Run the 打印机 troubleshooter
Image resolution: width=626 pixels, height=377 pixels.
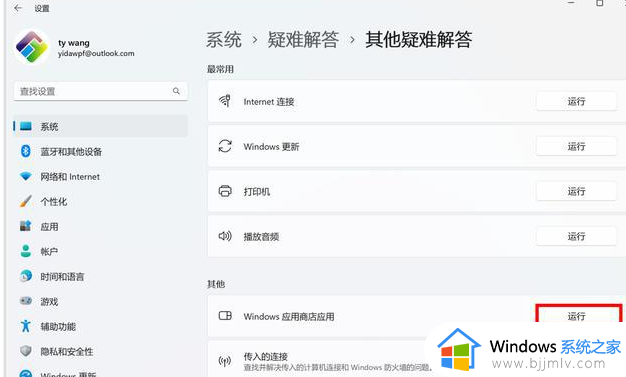(x=576, y=191)
